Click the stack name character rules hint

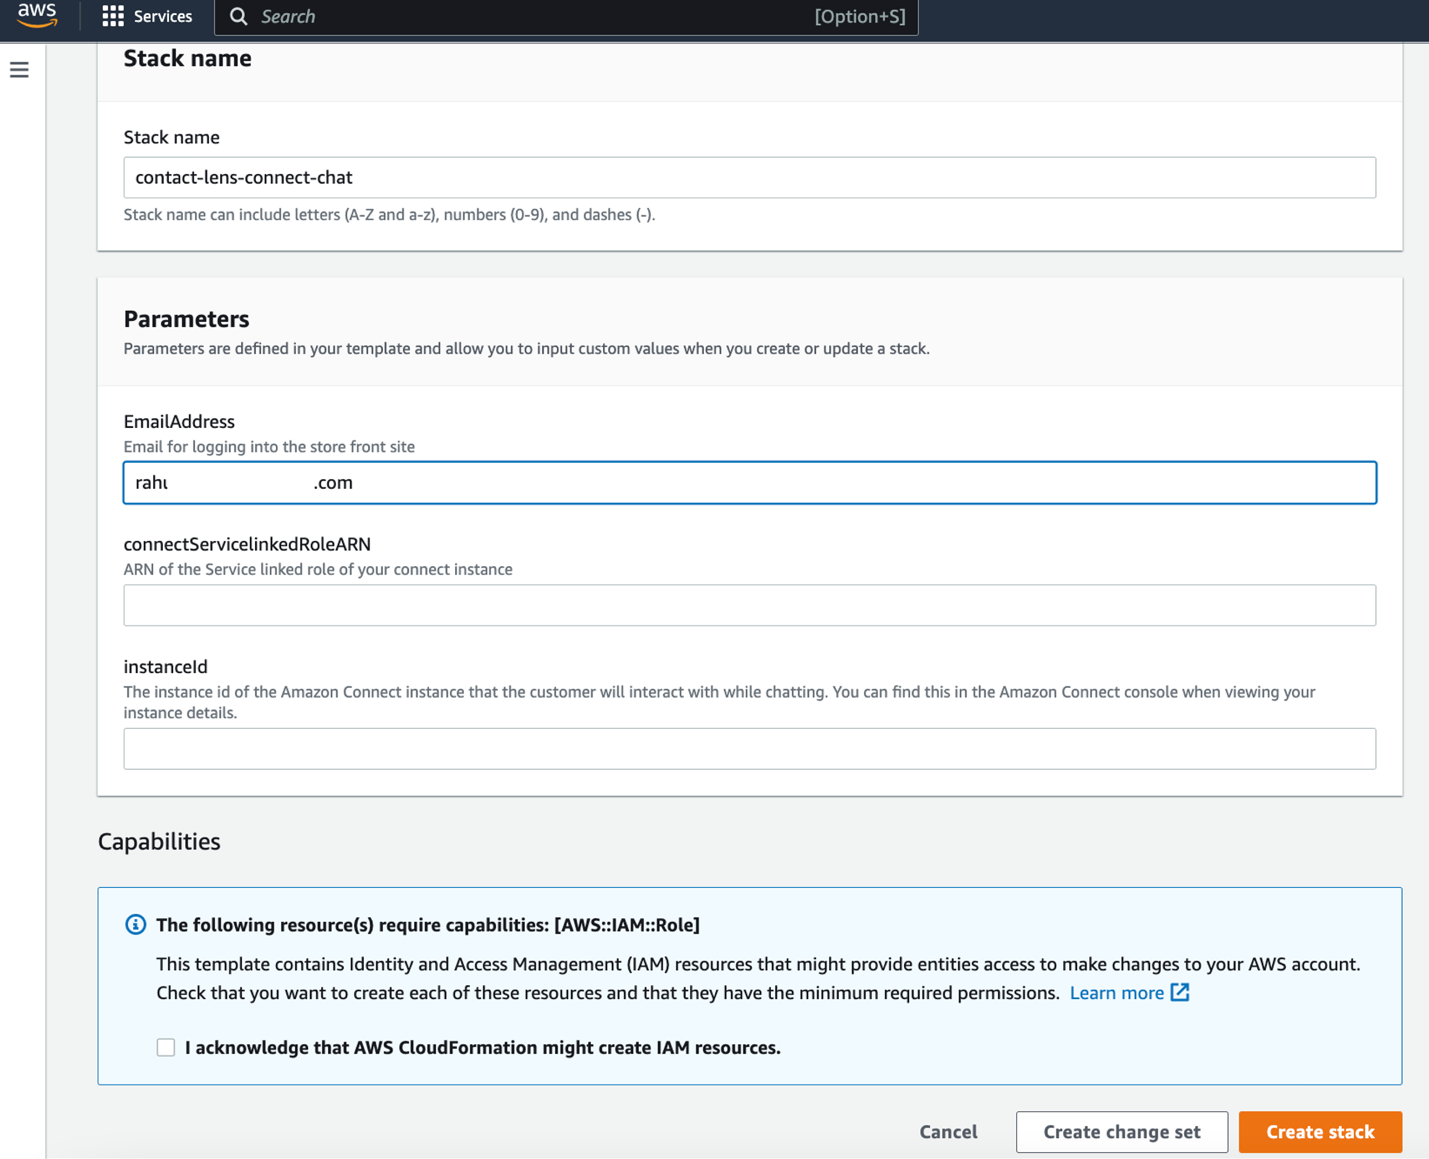point(389,214)
